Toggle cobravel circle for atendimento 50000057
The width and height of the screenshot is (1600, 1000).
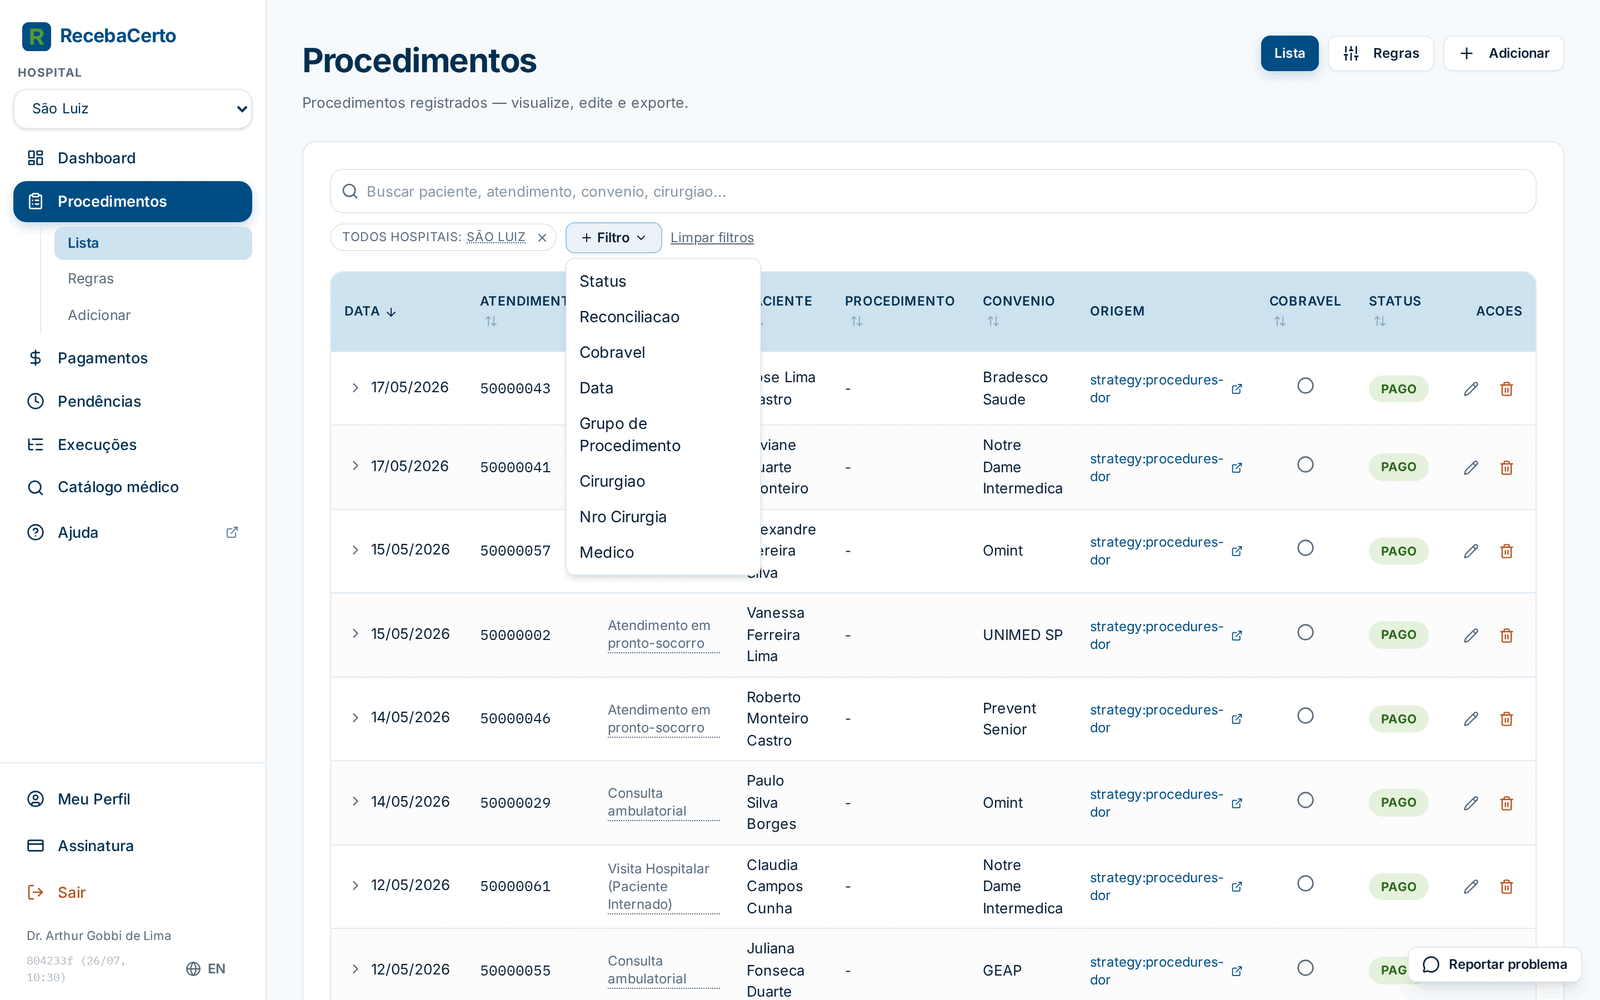point(1305,548)
